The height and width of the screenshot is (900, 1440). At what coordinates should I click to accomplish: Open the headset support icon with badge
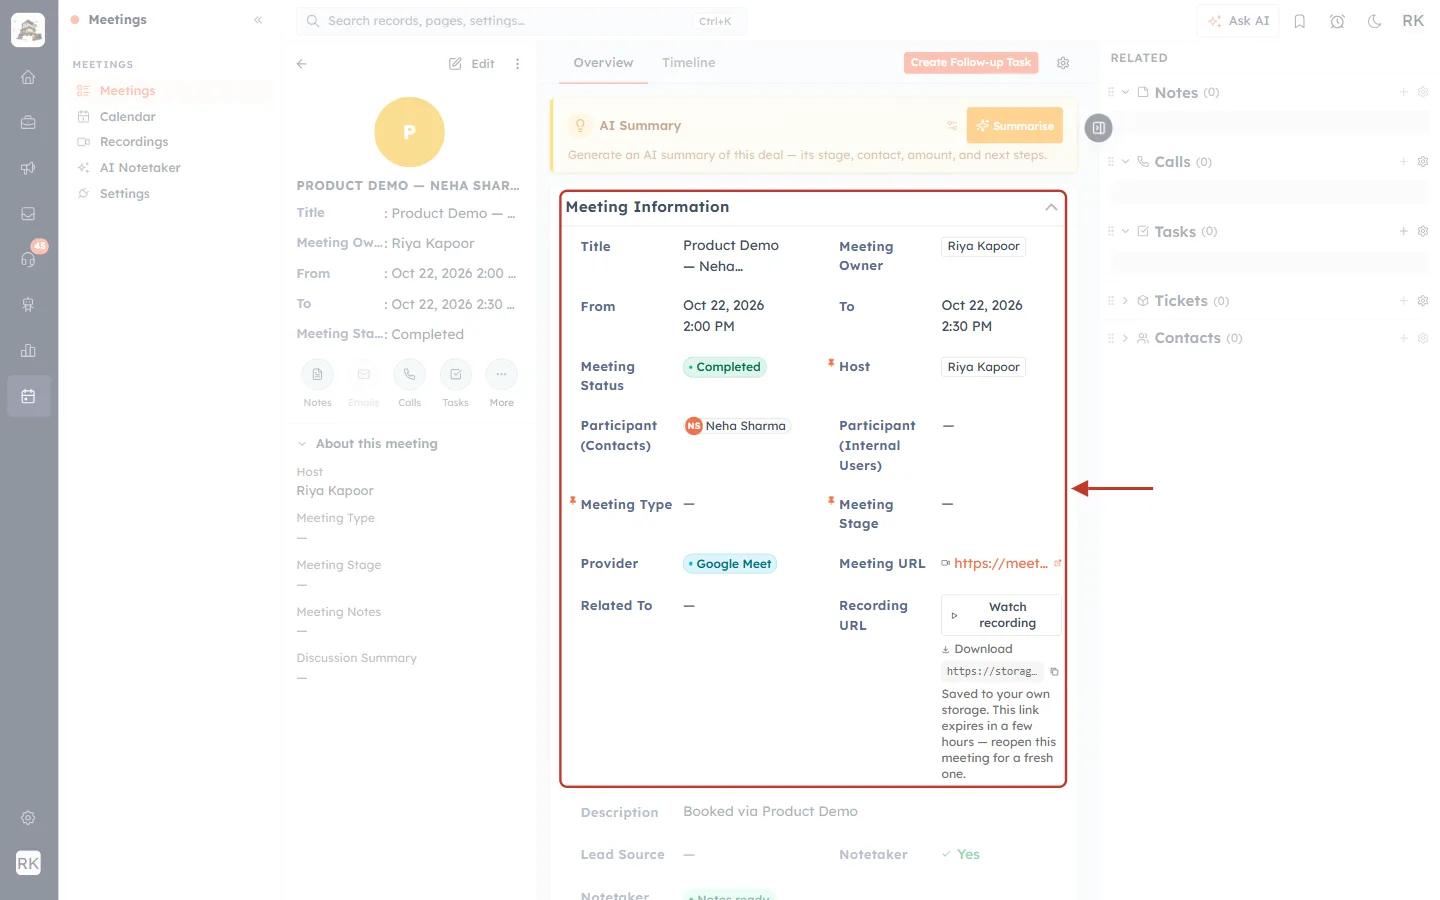(x=28, y=259)
